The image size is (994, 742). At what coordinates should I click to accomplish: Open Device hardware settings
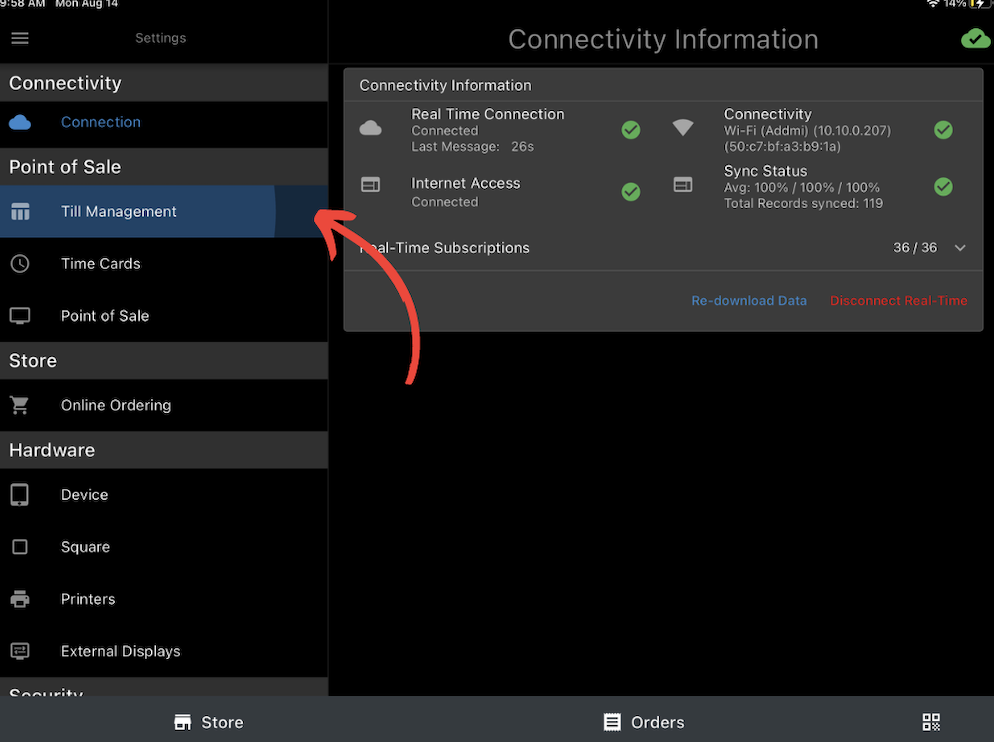(164, 495)
